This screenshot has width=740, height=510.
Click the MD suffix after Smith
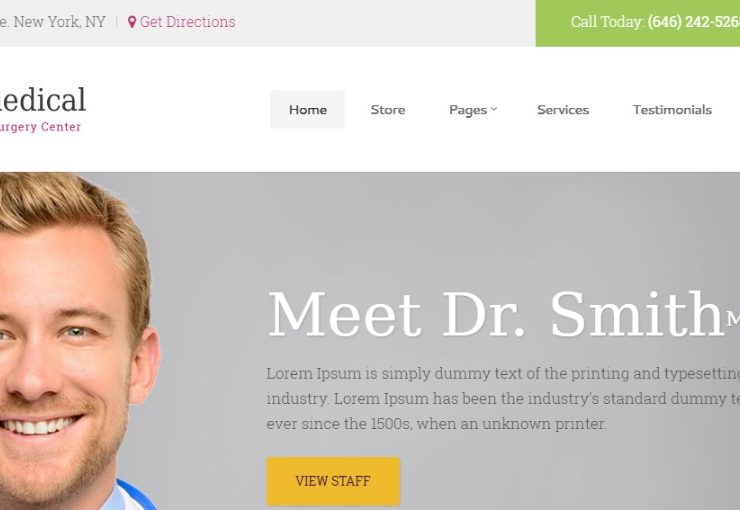point(733,319)
